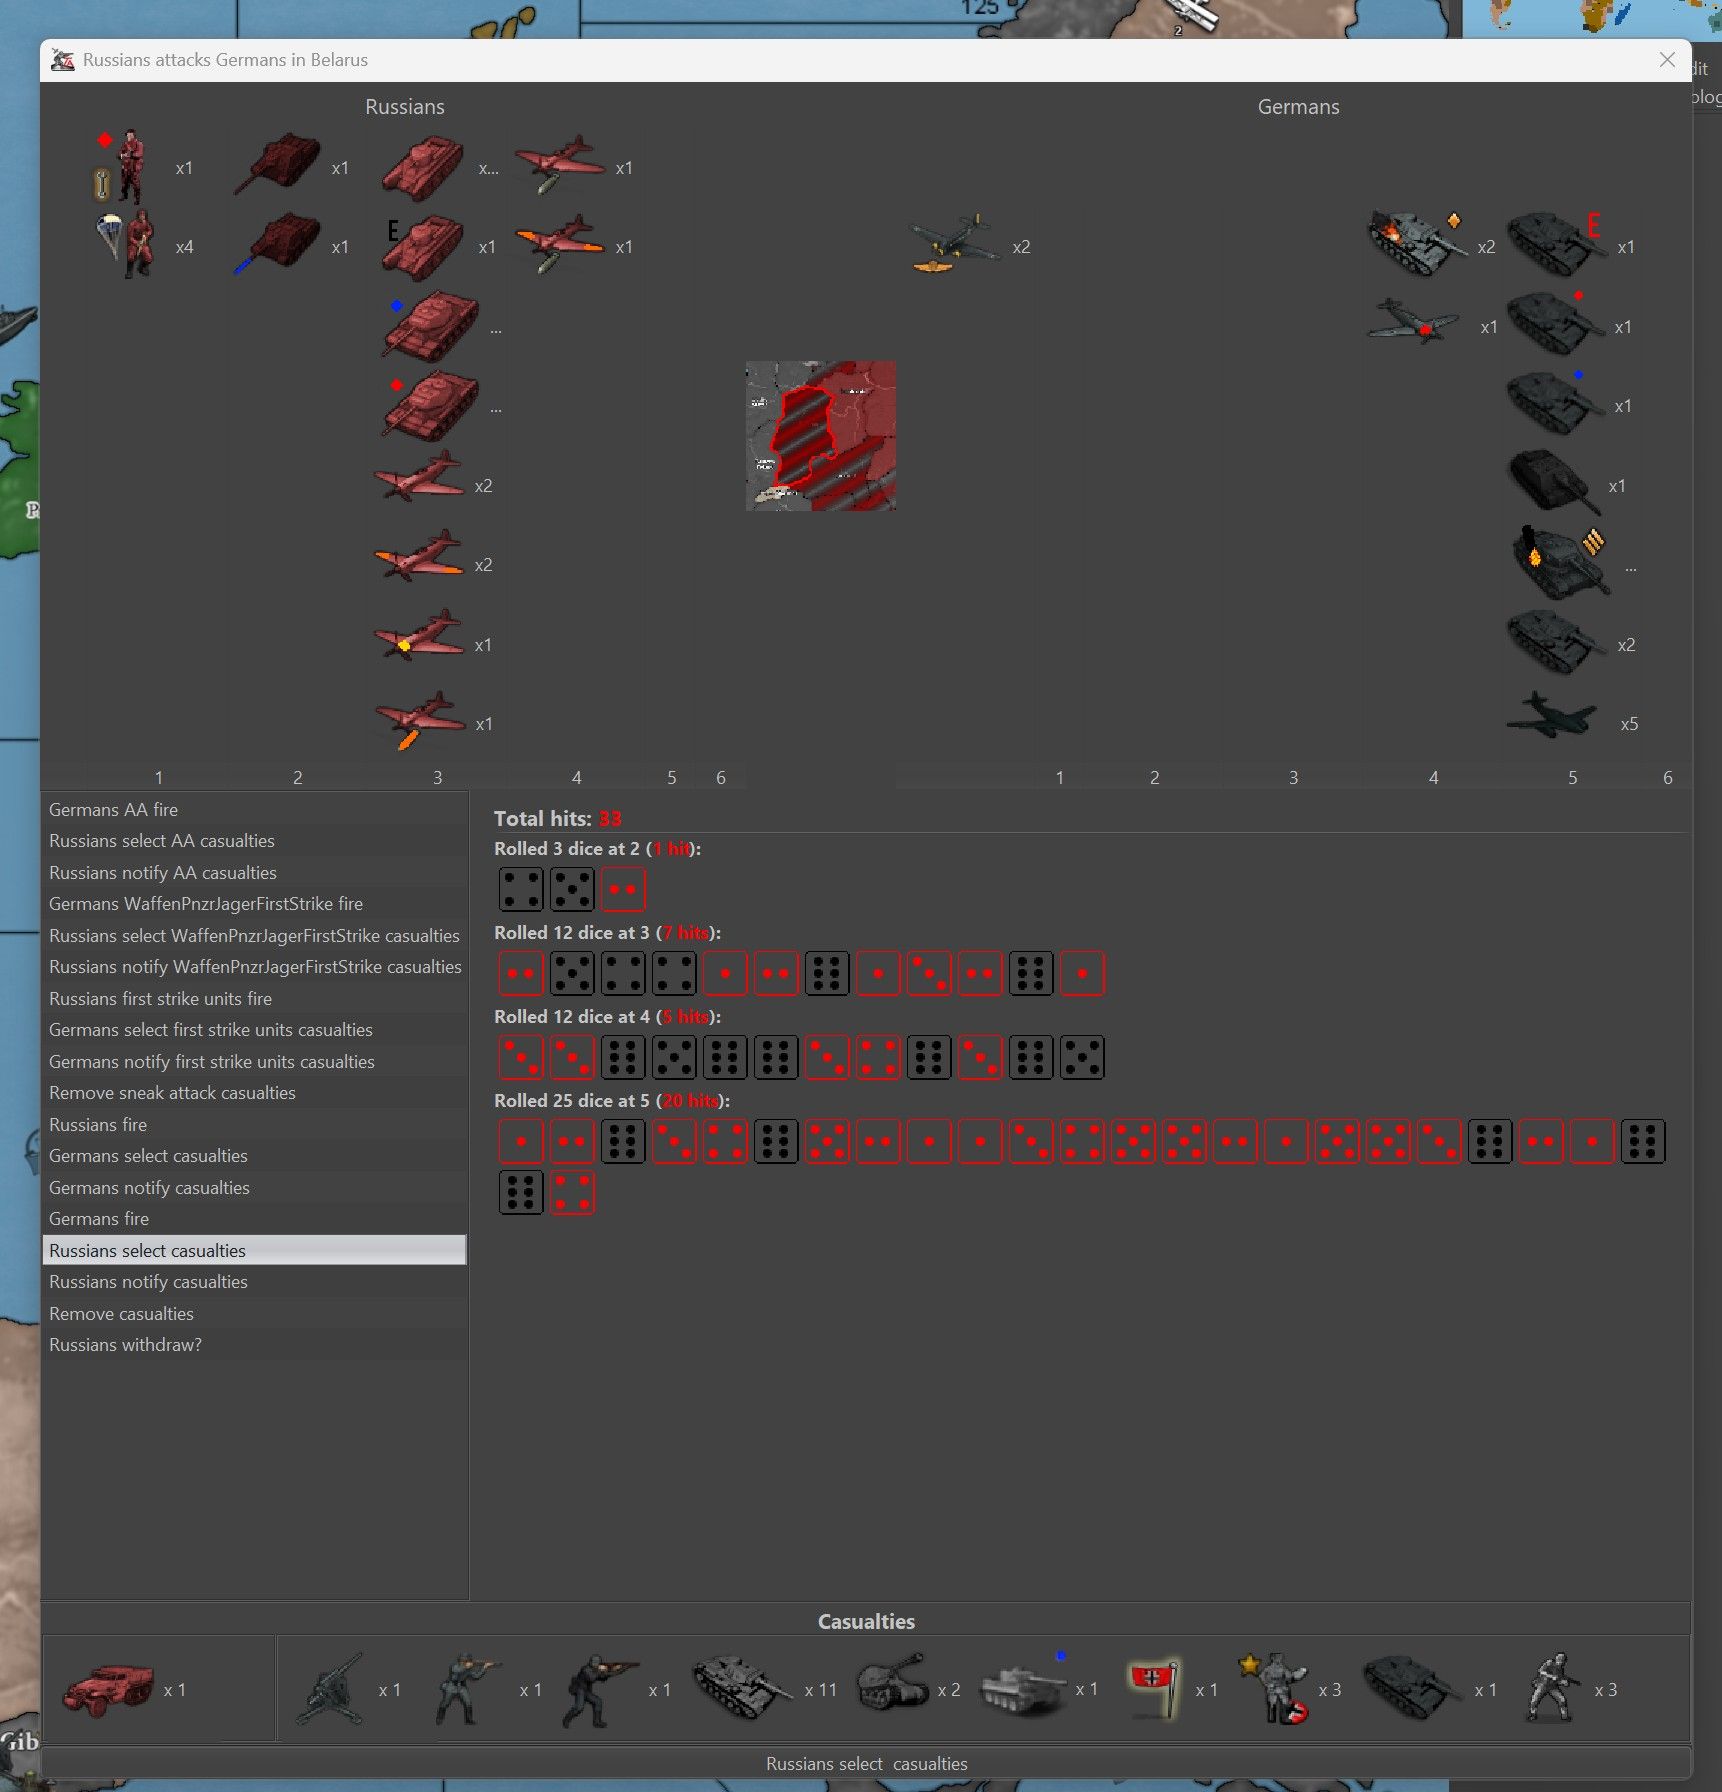Select highlighted 'Russians select casualties' step
This screenshot has width=1722, height=1792.
[x=254, y=1251]
